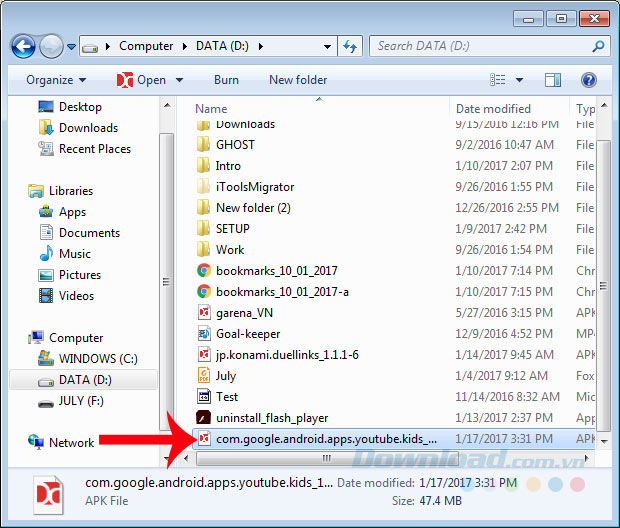
Task: Select the New folder (2) icon
Action: click(x=203, y=208)
